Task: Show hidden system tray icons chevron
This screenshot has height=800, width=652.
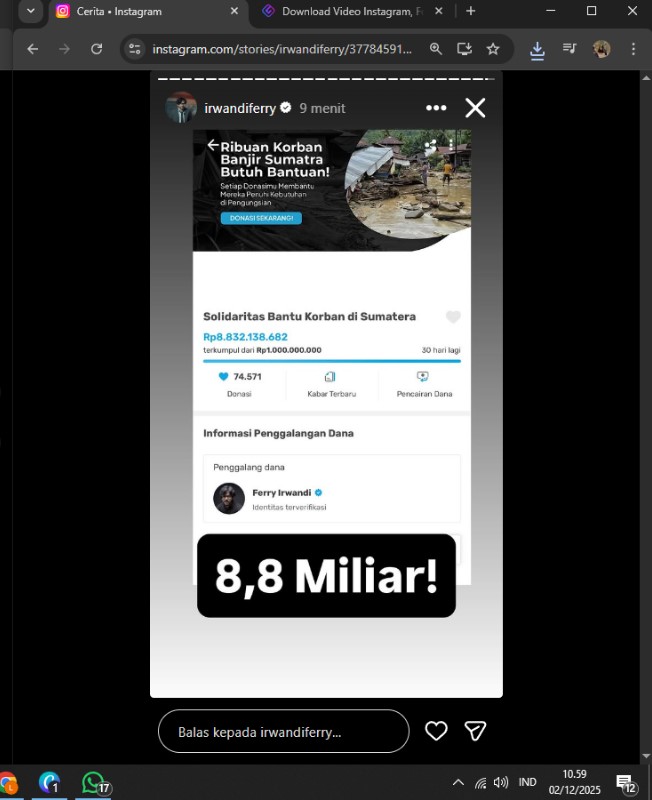Action: coord(458,782)
